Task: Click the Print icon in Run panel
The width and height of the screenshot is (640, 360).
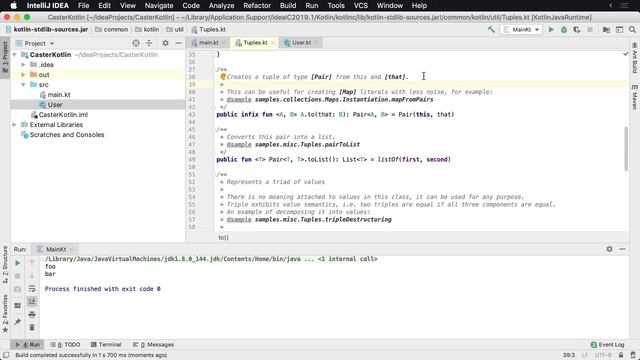Action: pos(32,314)
